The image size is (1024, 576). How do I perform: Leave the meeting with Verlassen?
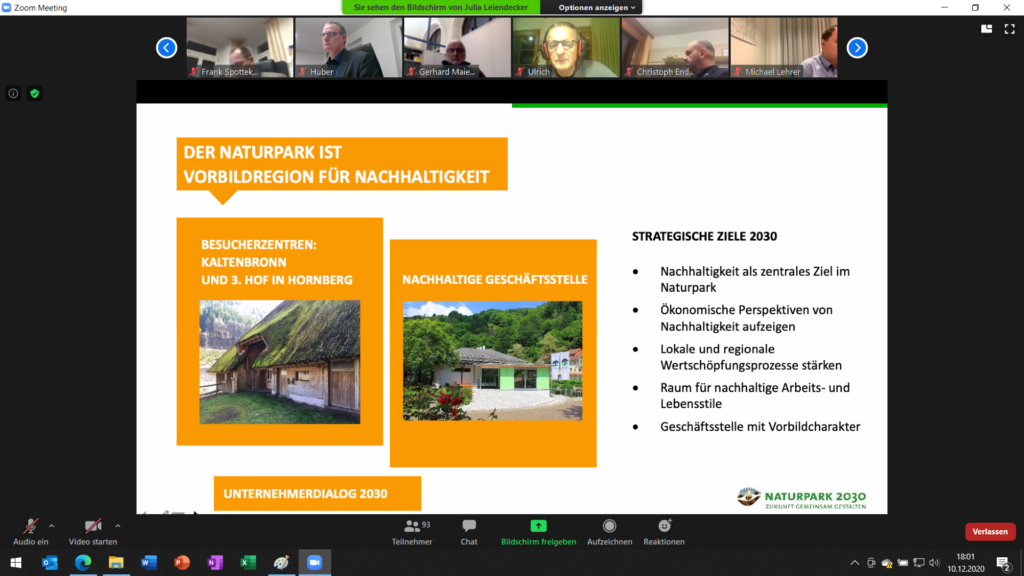(x=989, y=531)
